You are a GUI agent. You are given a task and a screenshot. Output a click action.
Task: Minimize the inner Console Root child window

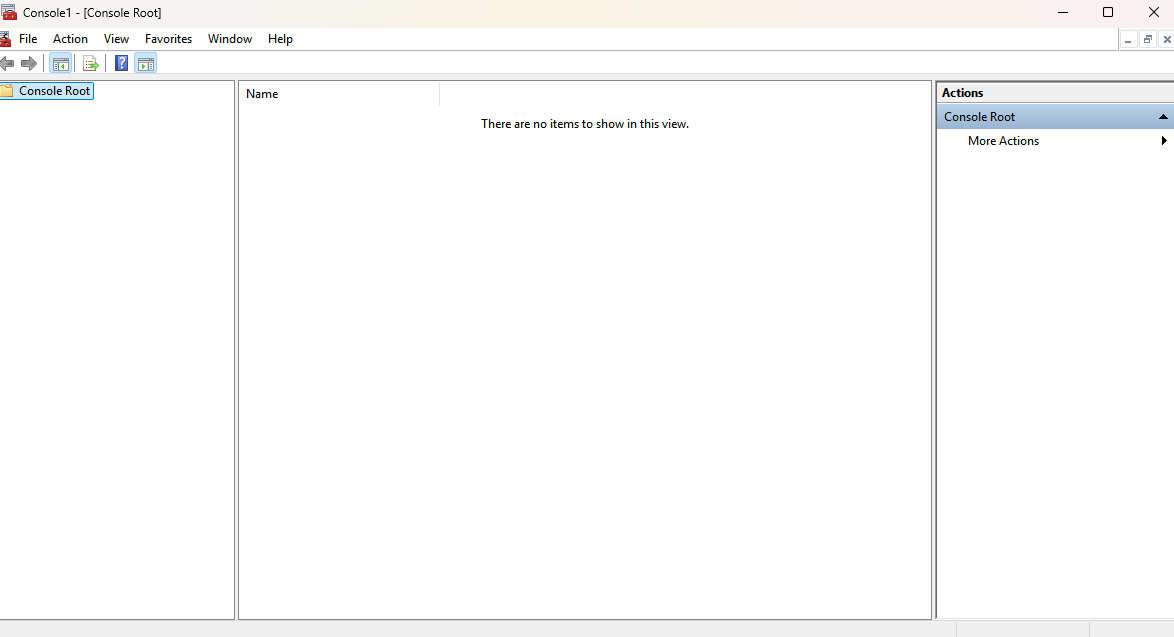1128,40
